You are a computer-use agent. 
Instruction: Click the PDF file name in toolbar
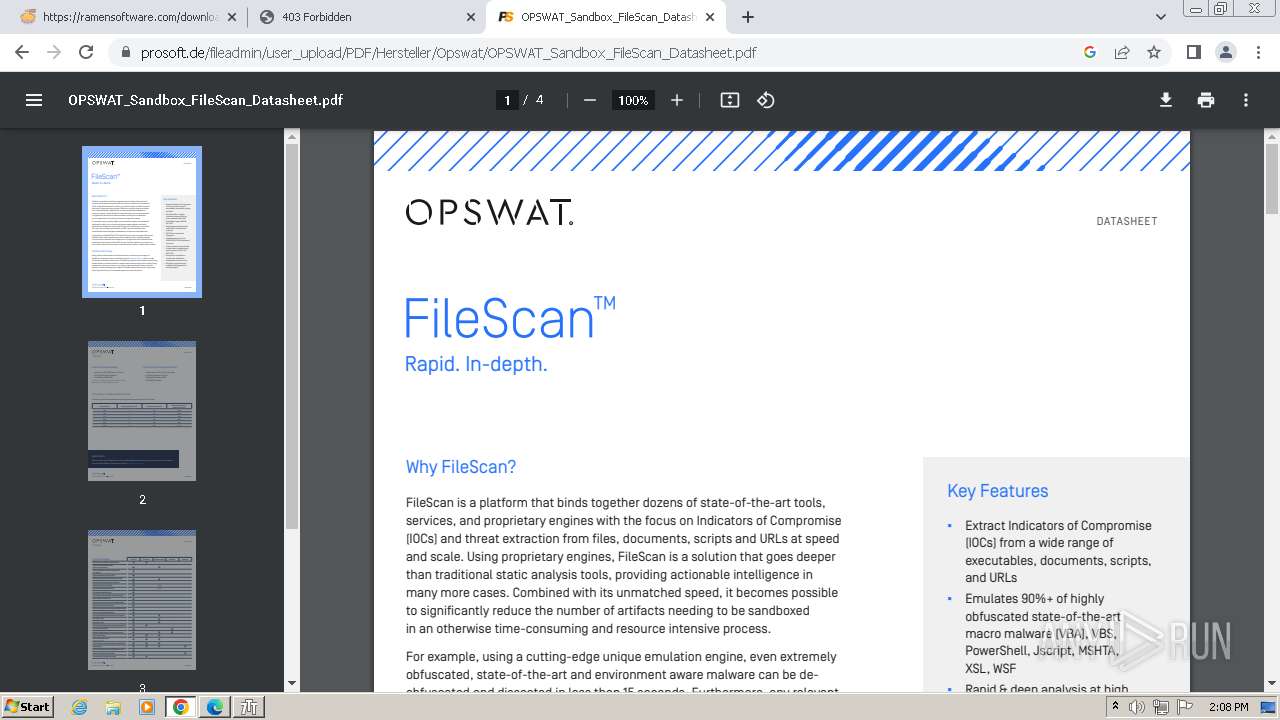click(205, 100)
